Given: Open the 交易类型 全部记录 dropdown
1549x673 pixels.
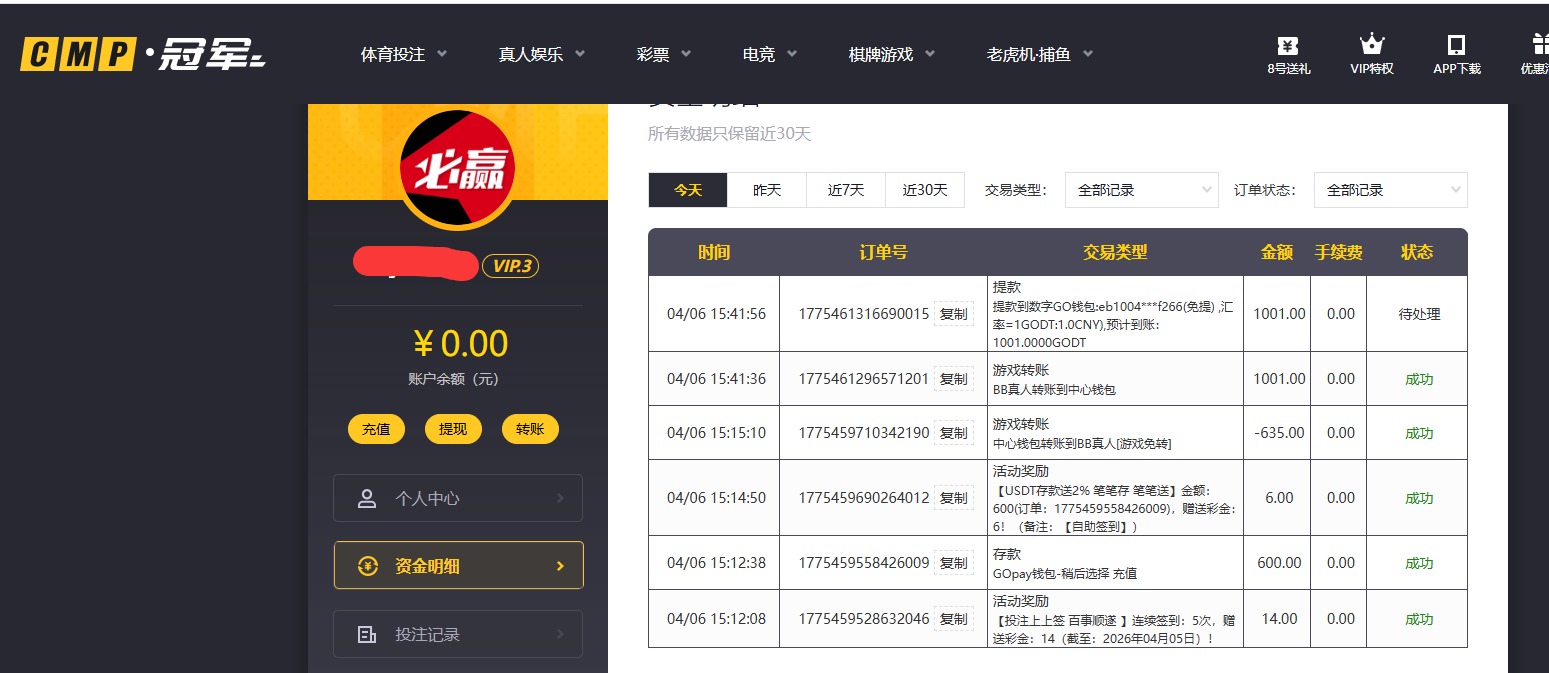Looking at the screenshot, I should coord(1141,189).
